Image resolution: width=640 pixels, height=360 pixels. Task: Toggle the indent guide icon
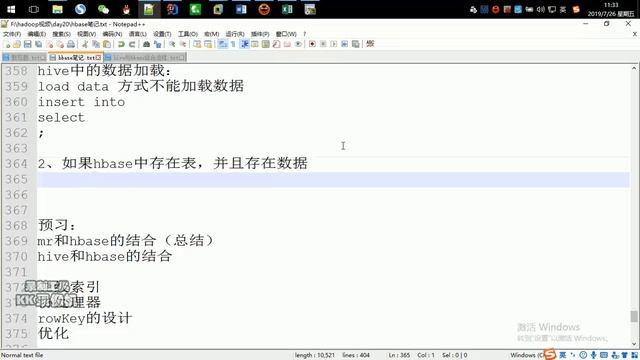244,44
